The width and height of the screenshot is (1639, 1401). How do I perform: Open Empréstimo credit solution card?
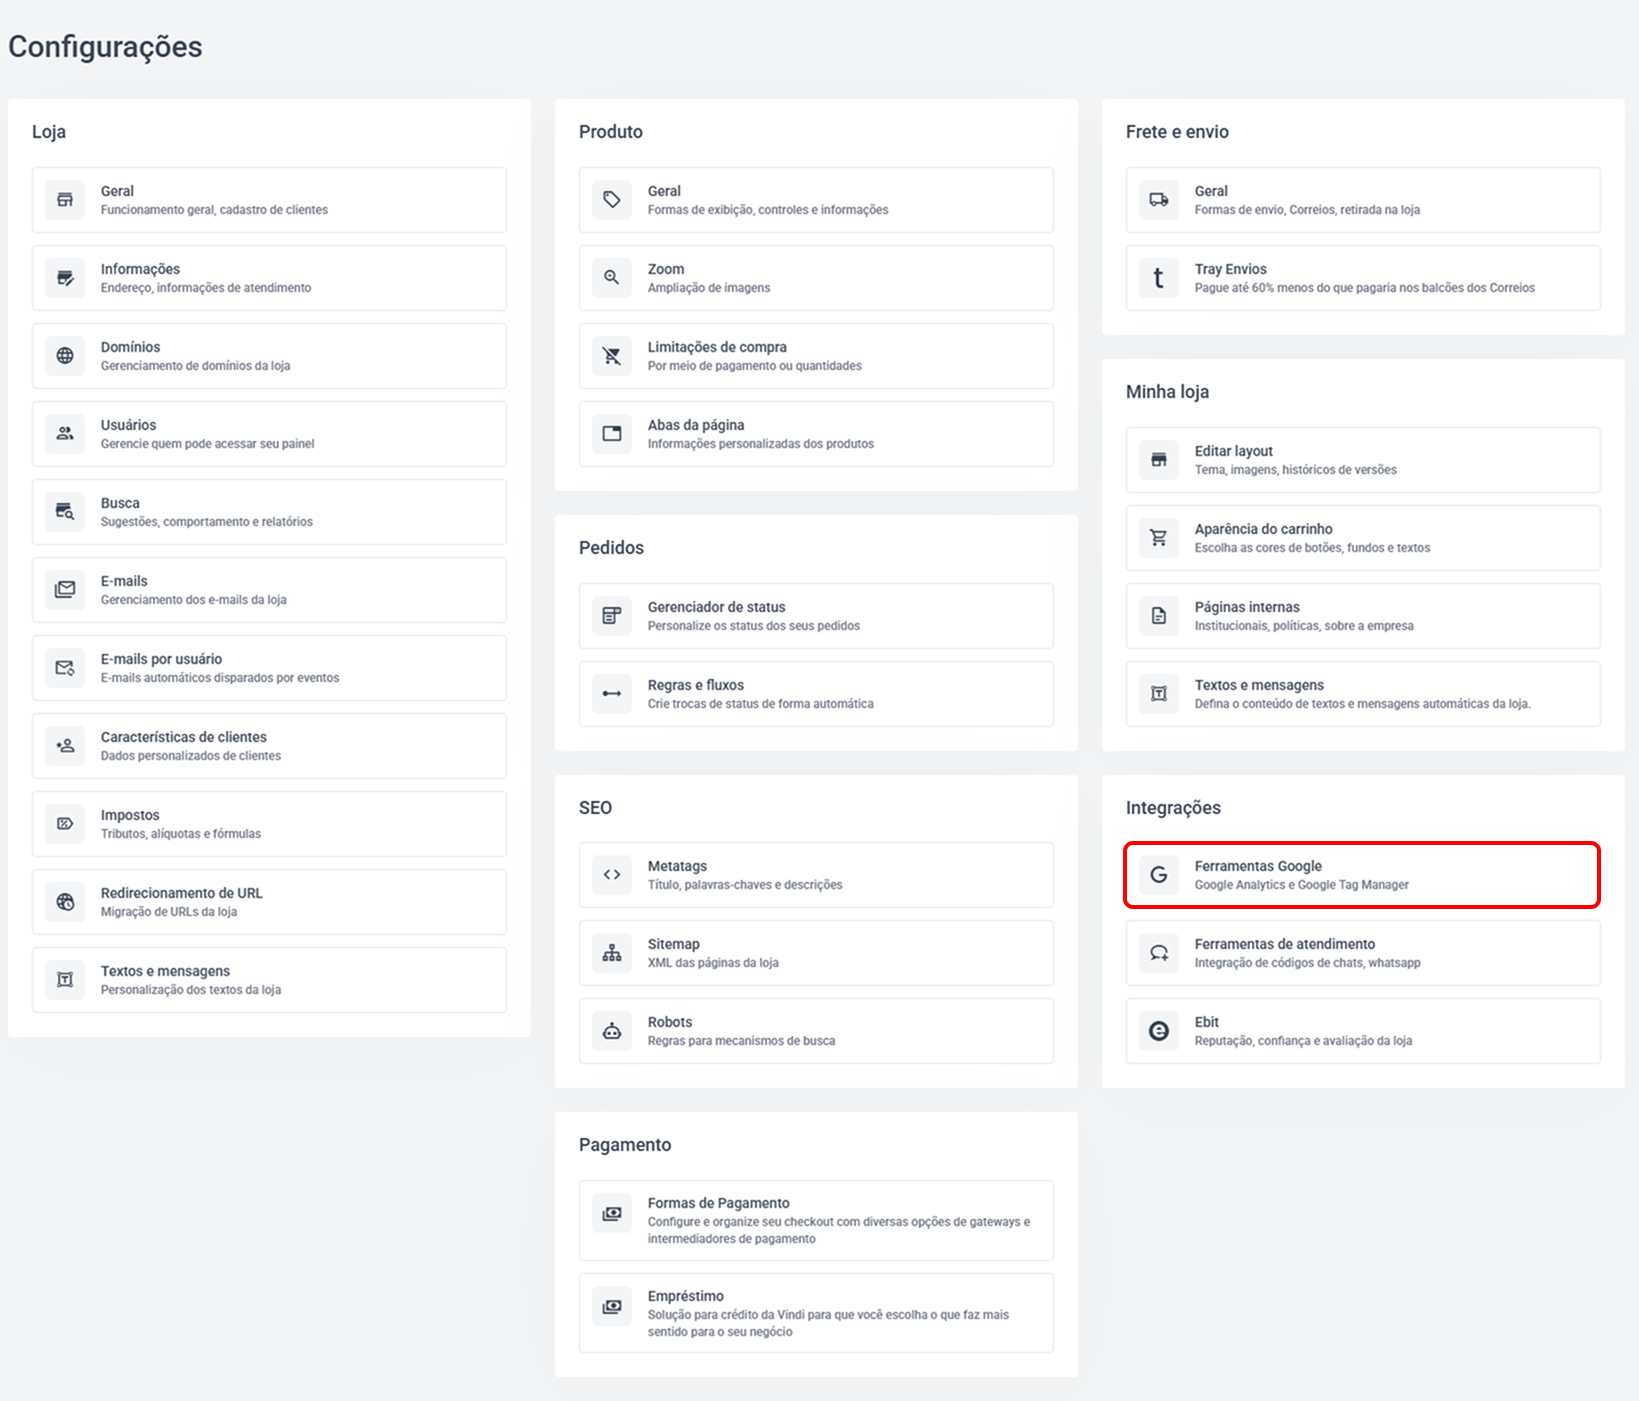(x=816, y=1313)
